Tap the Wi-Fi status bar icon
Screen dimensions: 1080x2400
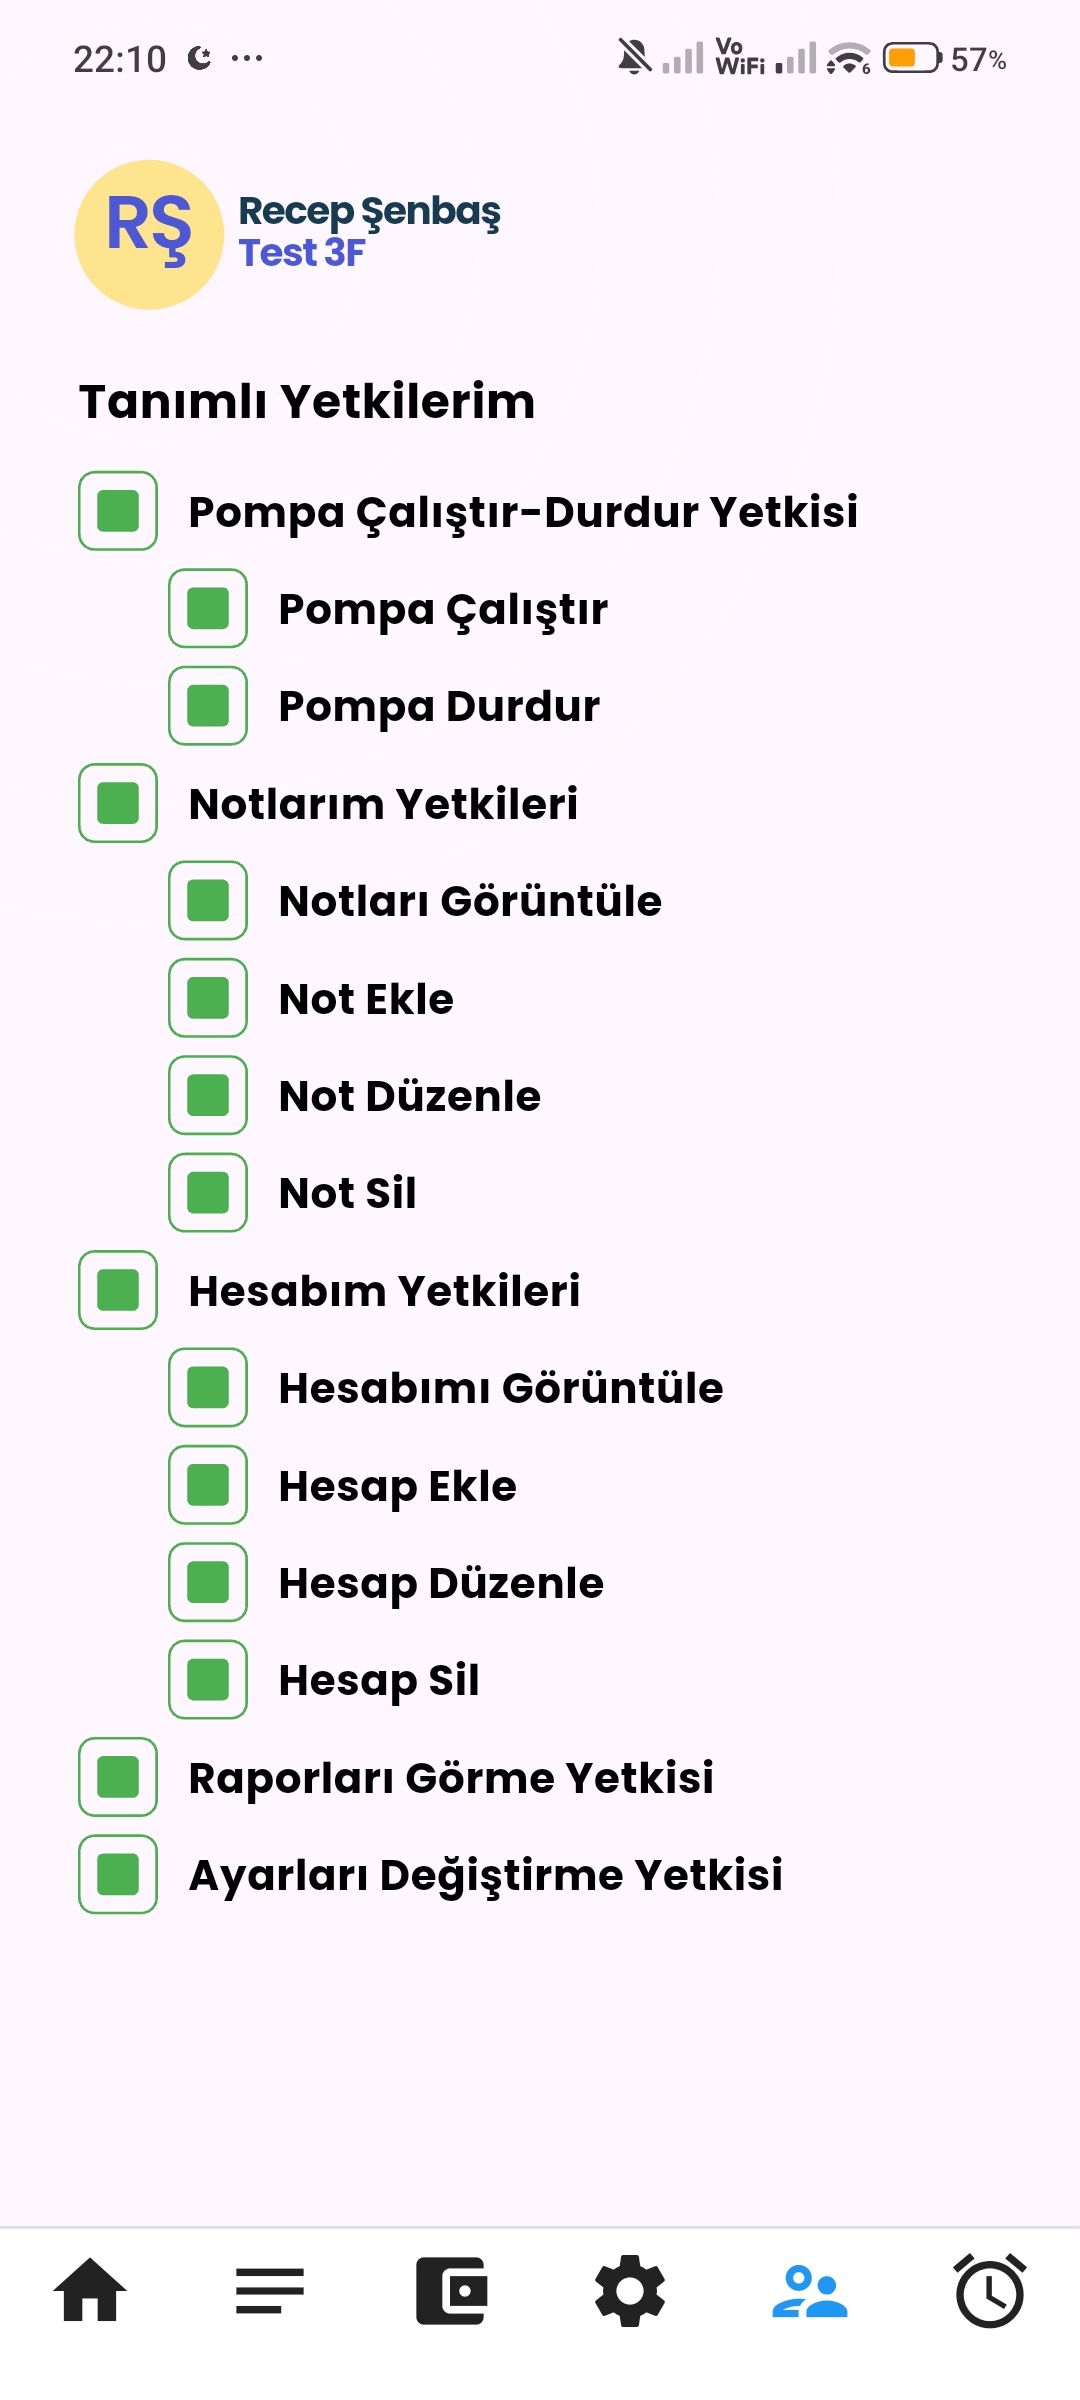843,60
